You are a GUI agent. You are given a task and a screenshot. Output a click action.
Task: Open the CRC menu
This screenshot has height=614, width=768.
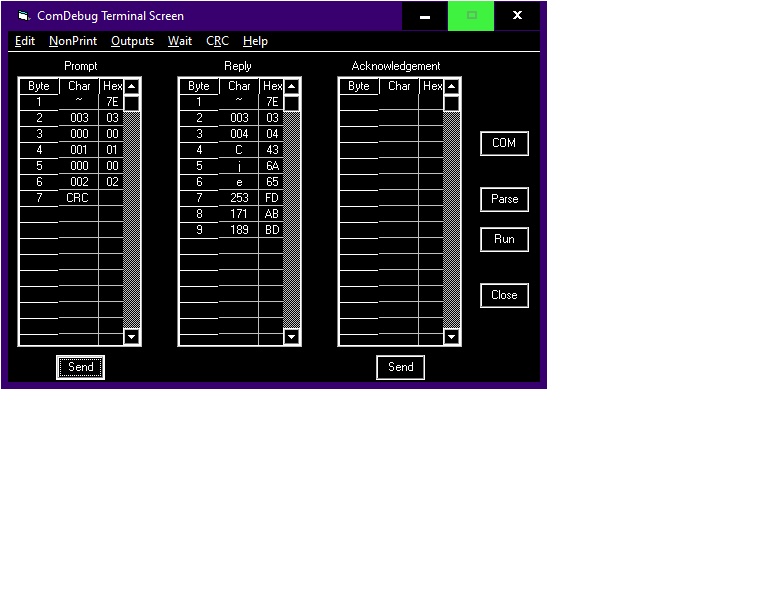[217, 41]
